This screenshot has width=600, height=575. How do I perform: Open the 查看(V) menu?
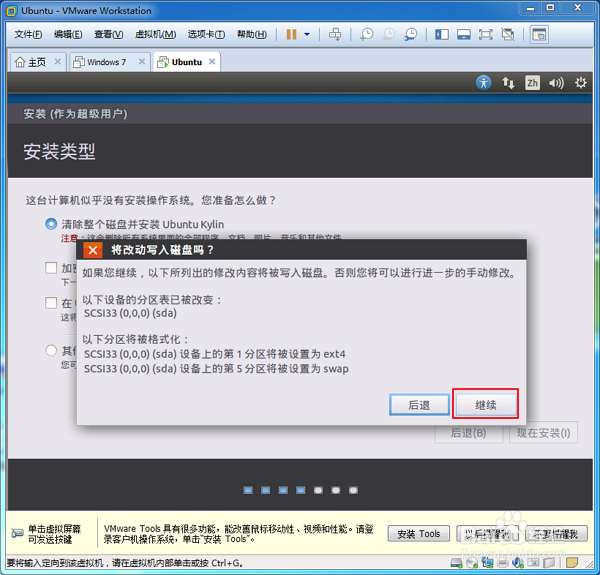(x=109, y=34)
